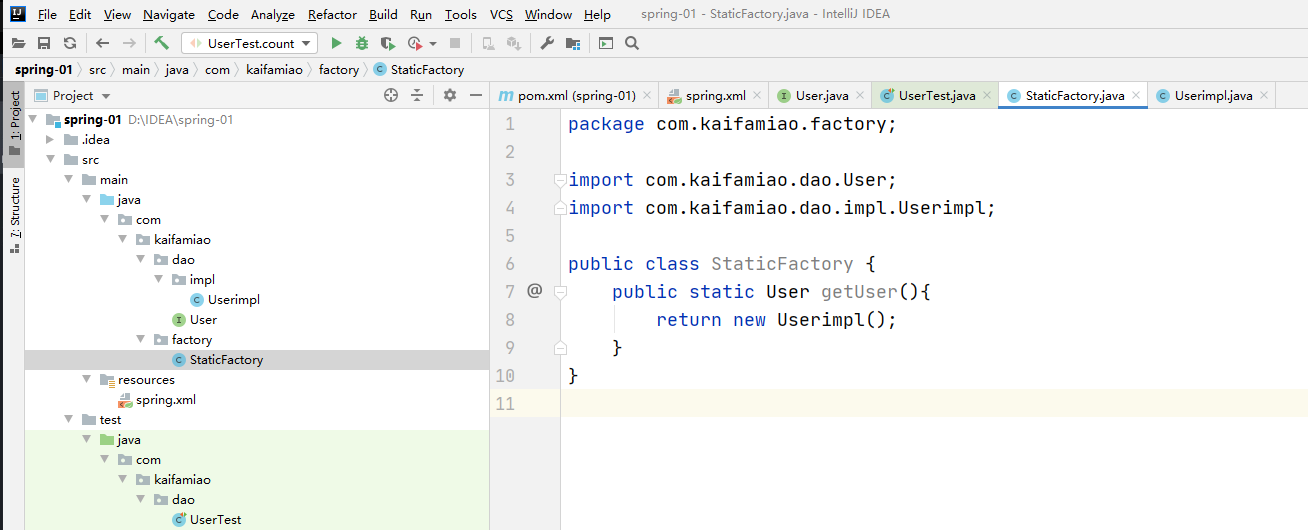The height and width of the screenshot is (530, 1308).
Task: Open Project panel gear options
Action: [x=450, y=96]
